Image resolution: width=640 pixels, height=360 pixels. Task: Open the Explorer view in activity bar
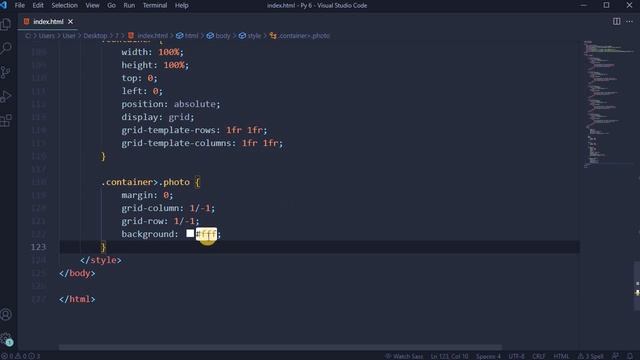(6, 24)
